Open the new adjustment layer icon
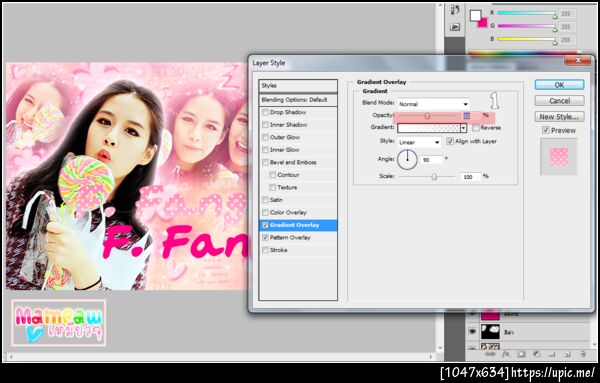Screen dimensions: 600x383 point(536,355)
